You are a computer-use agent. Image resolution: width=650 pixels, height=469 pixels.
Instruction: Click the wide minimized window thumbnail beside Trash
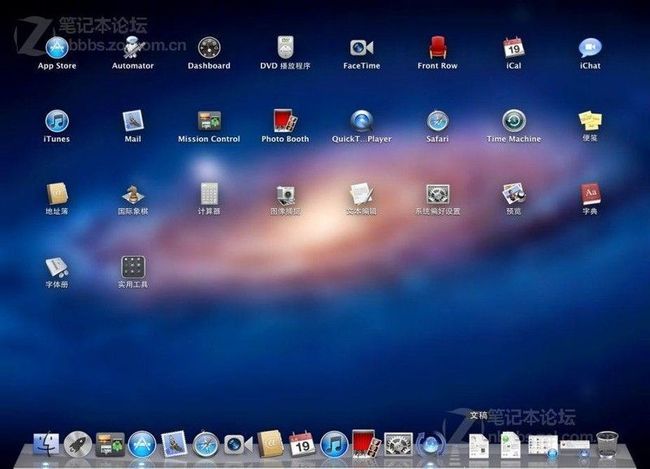coord(575,446)
